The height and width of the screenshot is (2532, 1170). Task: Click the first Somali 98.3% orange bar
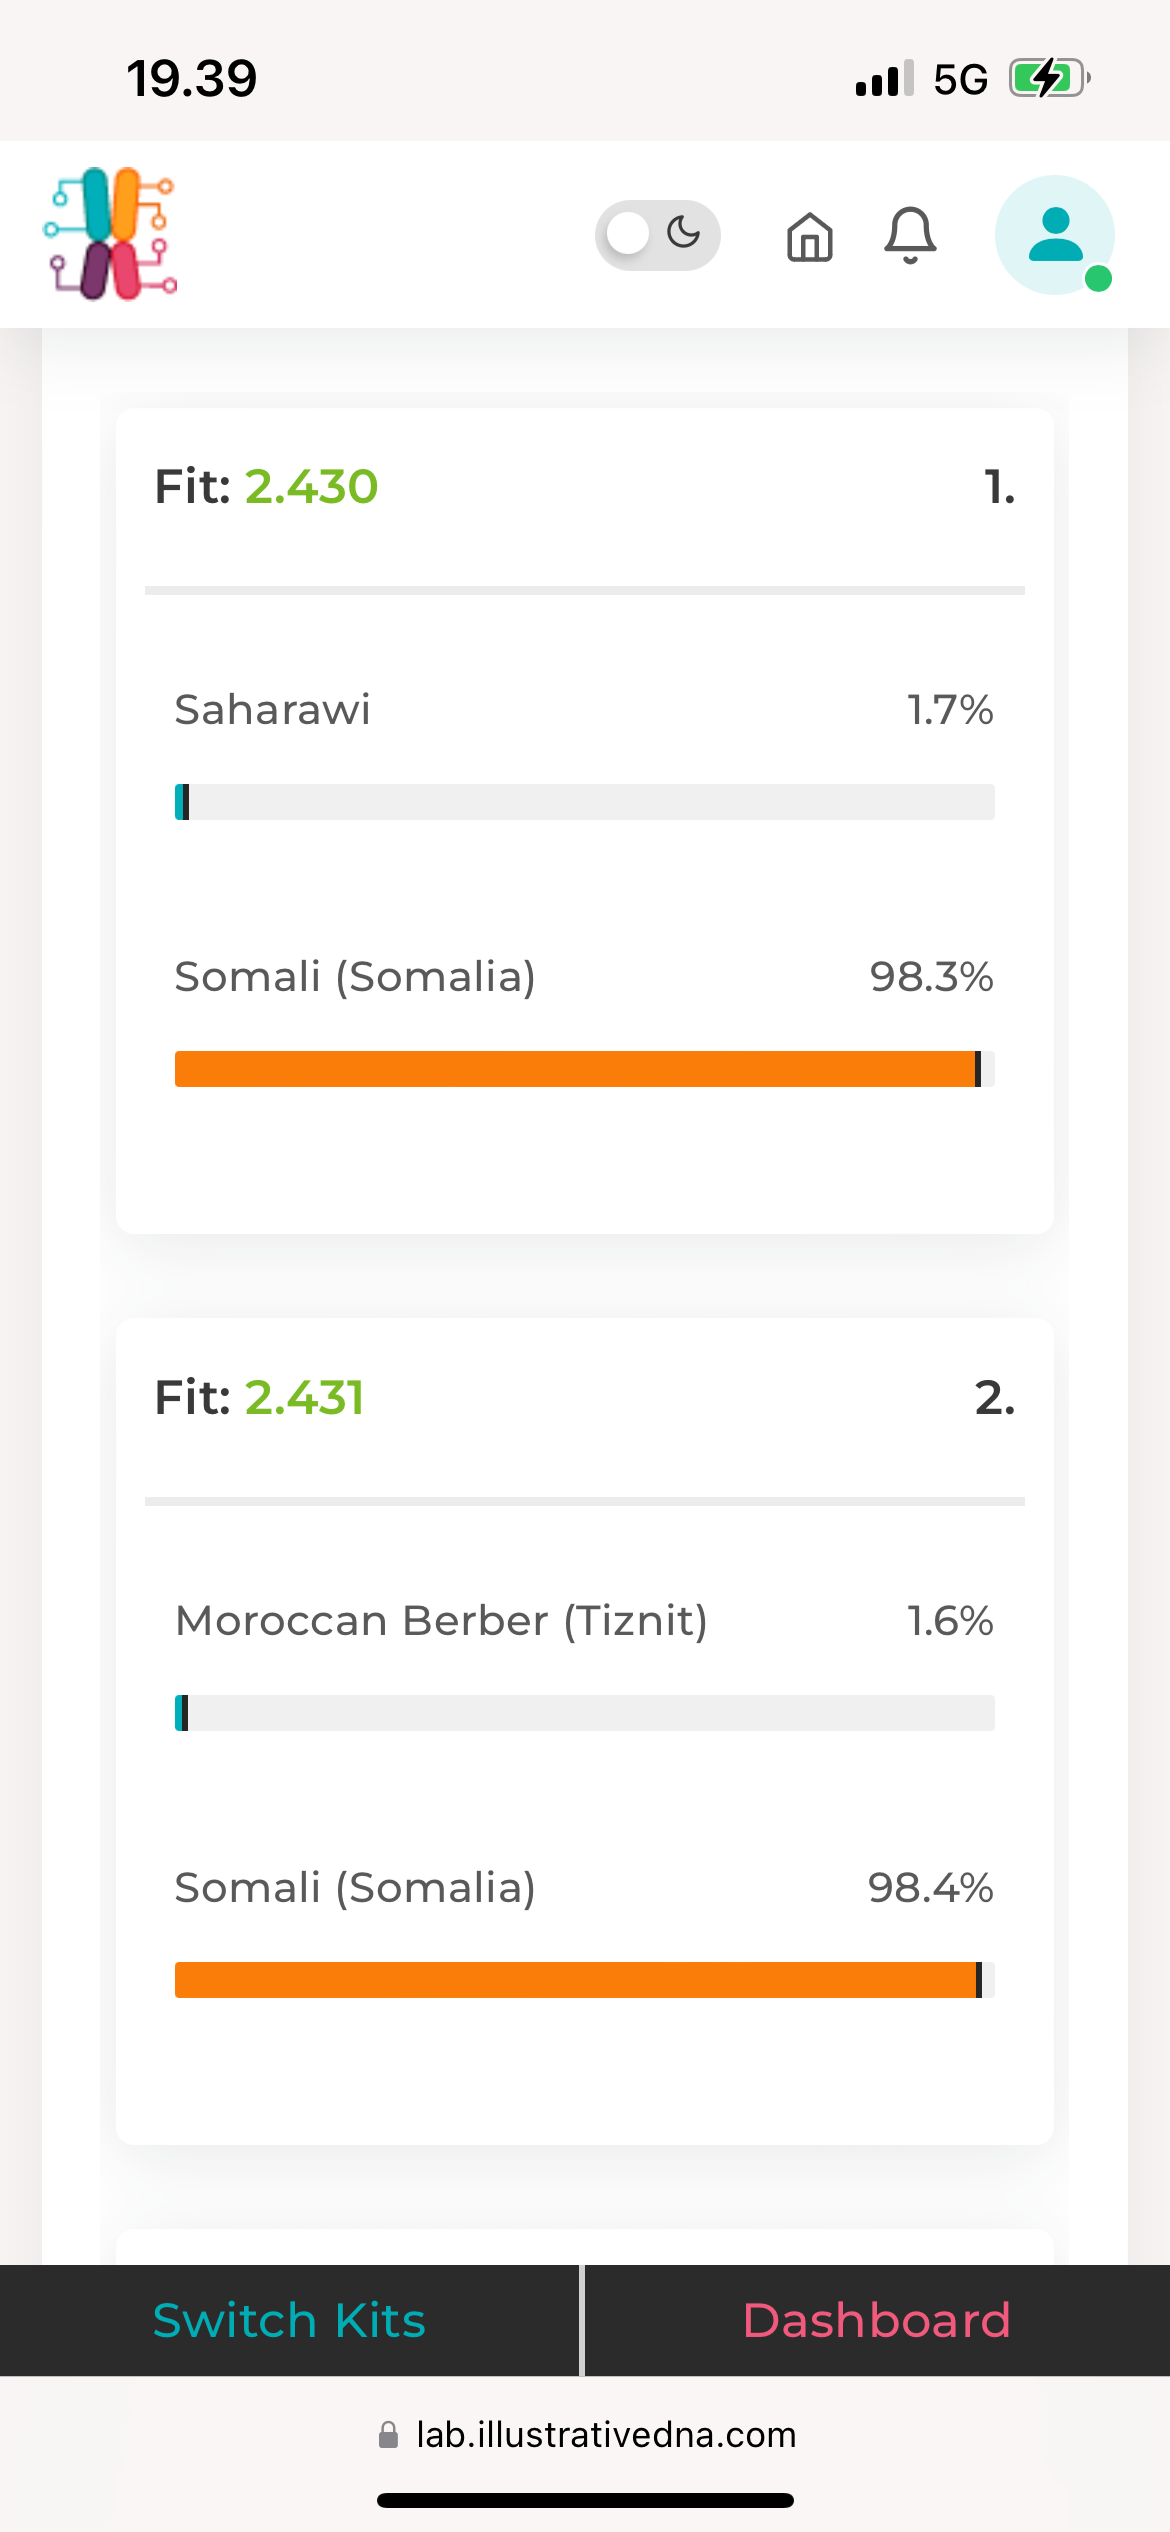click(x=584, y=1069)
